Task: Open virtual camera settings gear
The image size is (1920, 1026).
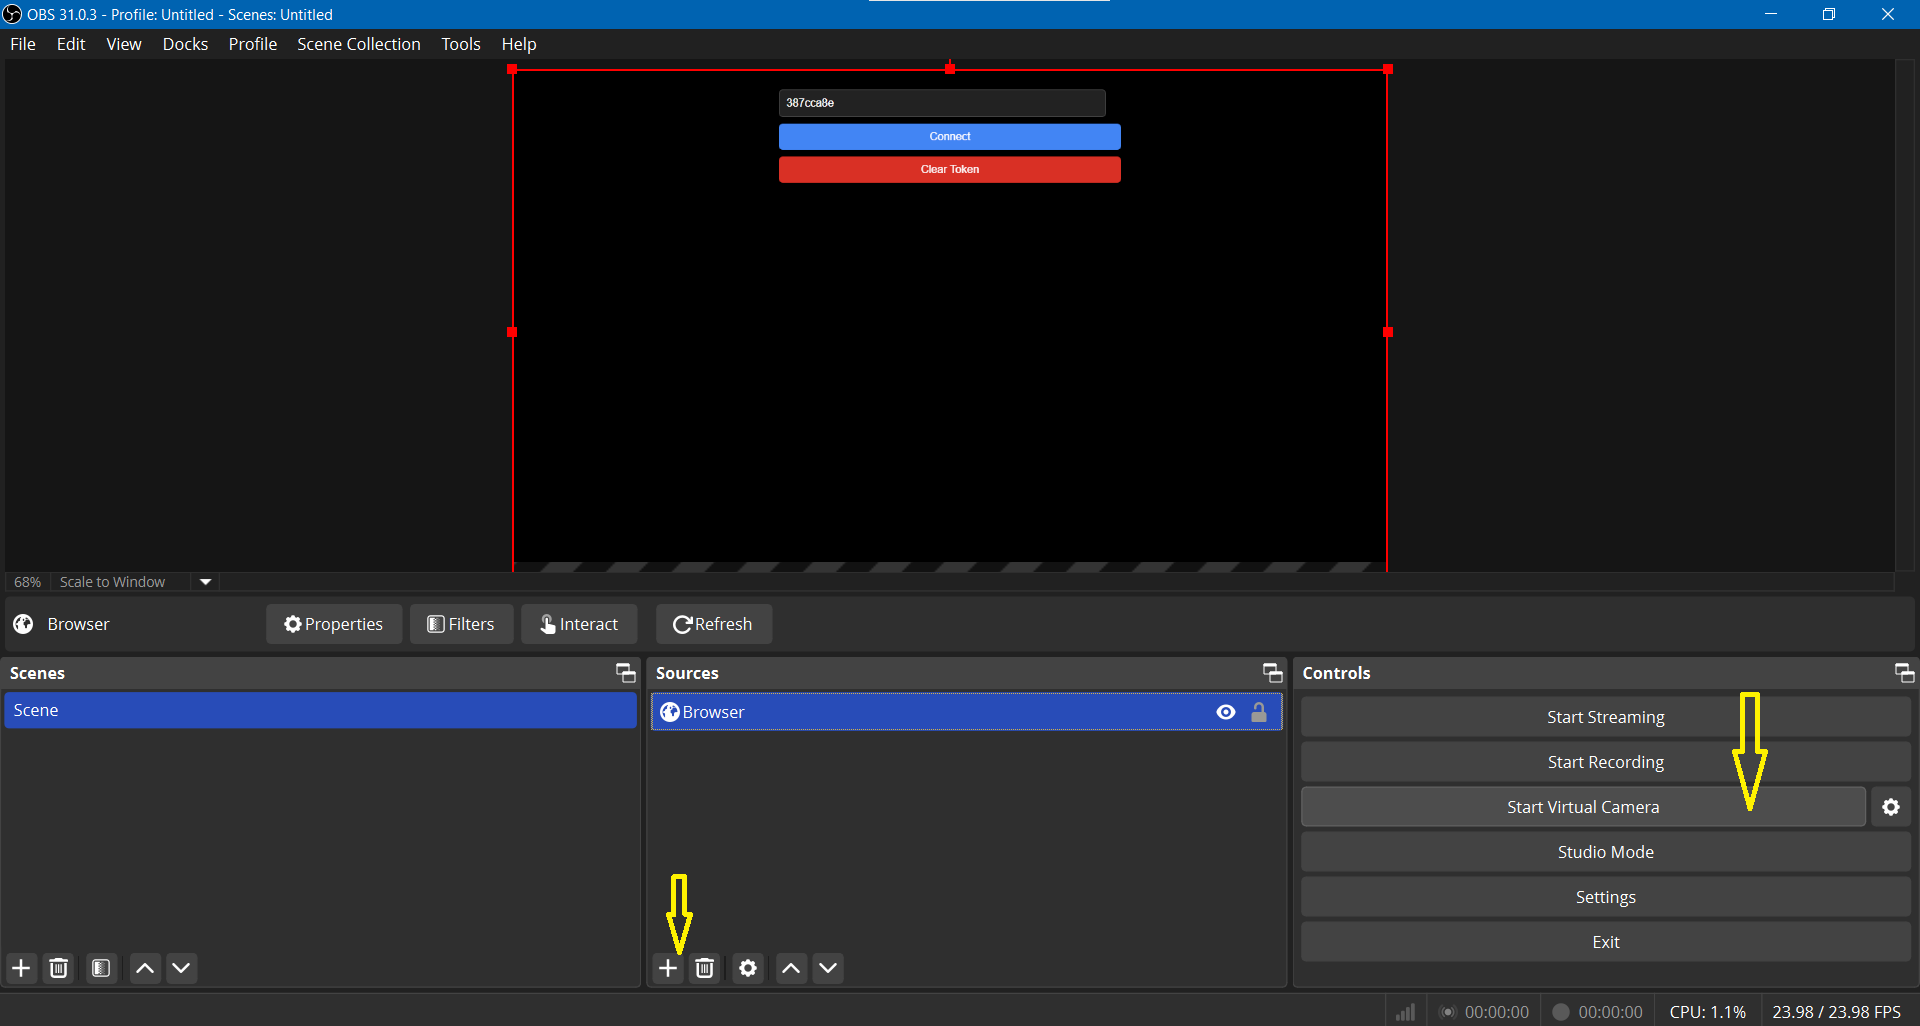Action: pyautogui.click(x=1891, y=807)
